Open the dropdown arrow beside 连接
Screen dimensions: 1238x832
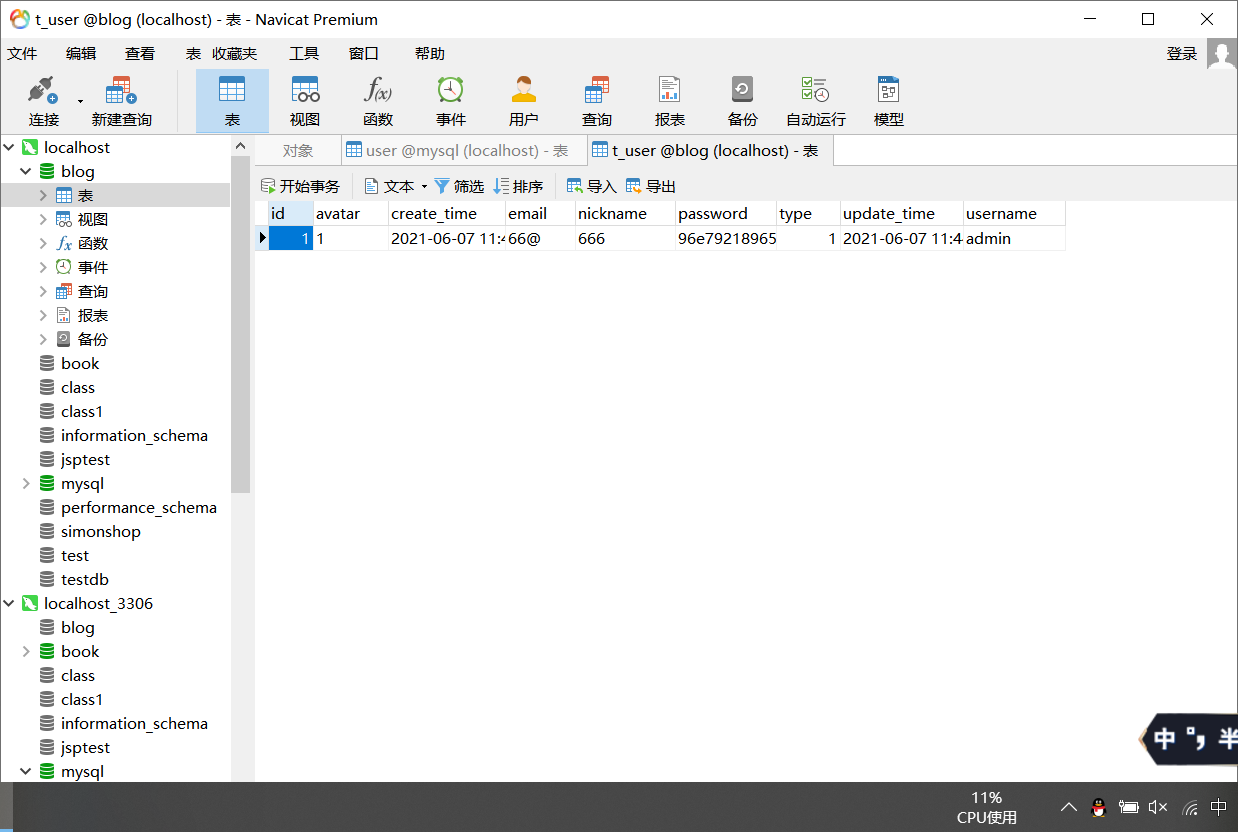(80, 101)
